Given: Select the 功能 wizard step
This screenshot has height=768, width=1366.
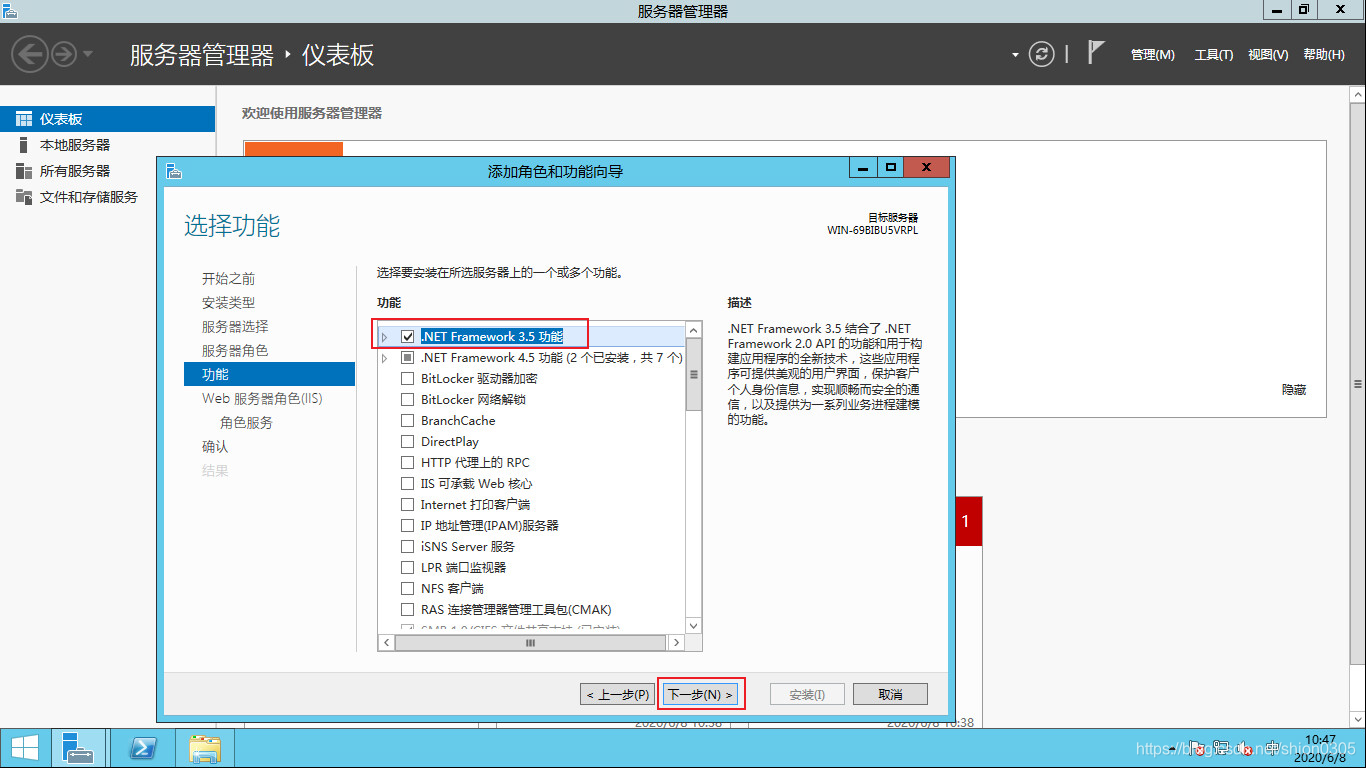Looking at the screenshot, I should pos(269,375).
